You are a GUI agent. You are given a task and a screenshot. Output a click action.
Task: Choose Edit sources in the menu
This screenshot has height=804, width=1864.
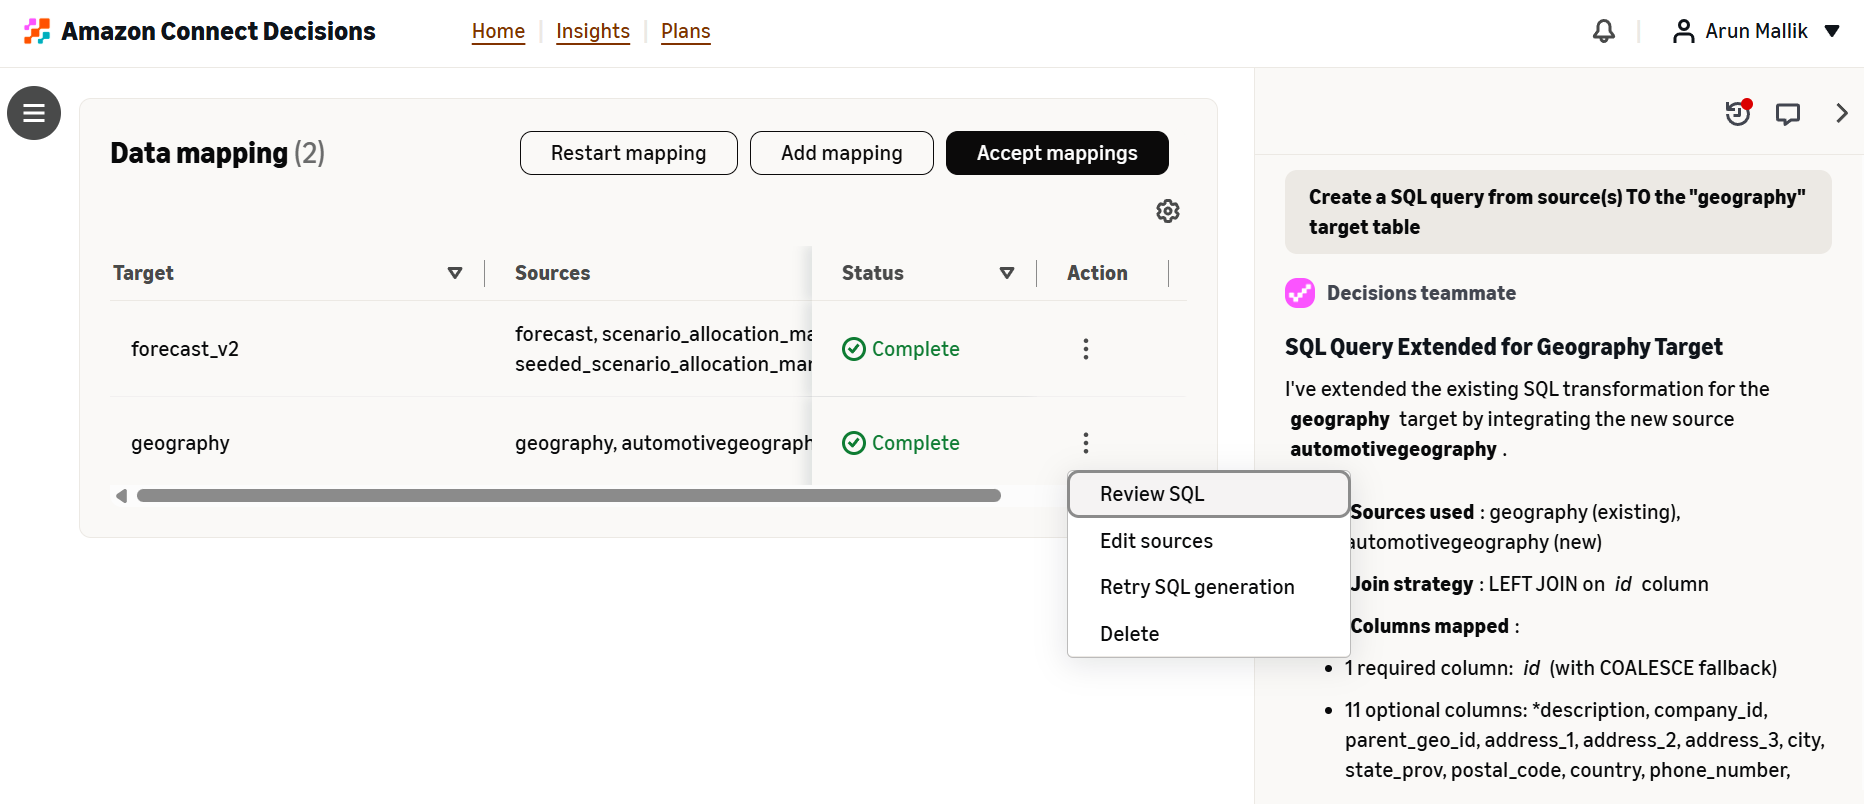click(1209, 541)
